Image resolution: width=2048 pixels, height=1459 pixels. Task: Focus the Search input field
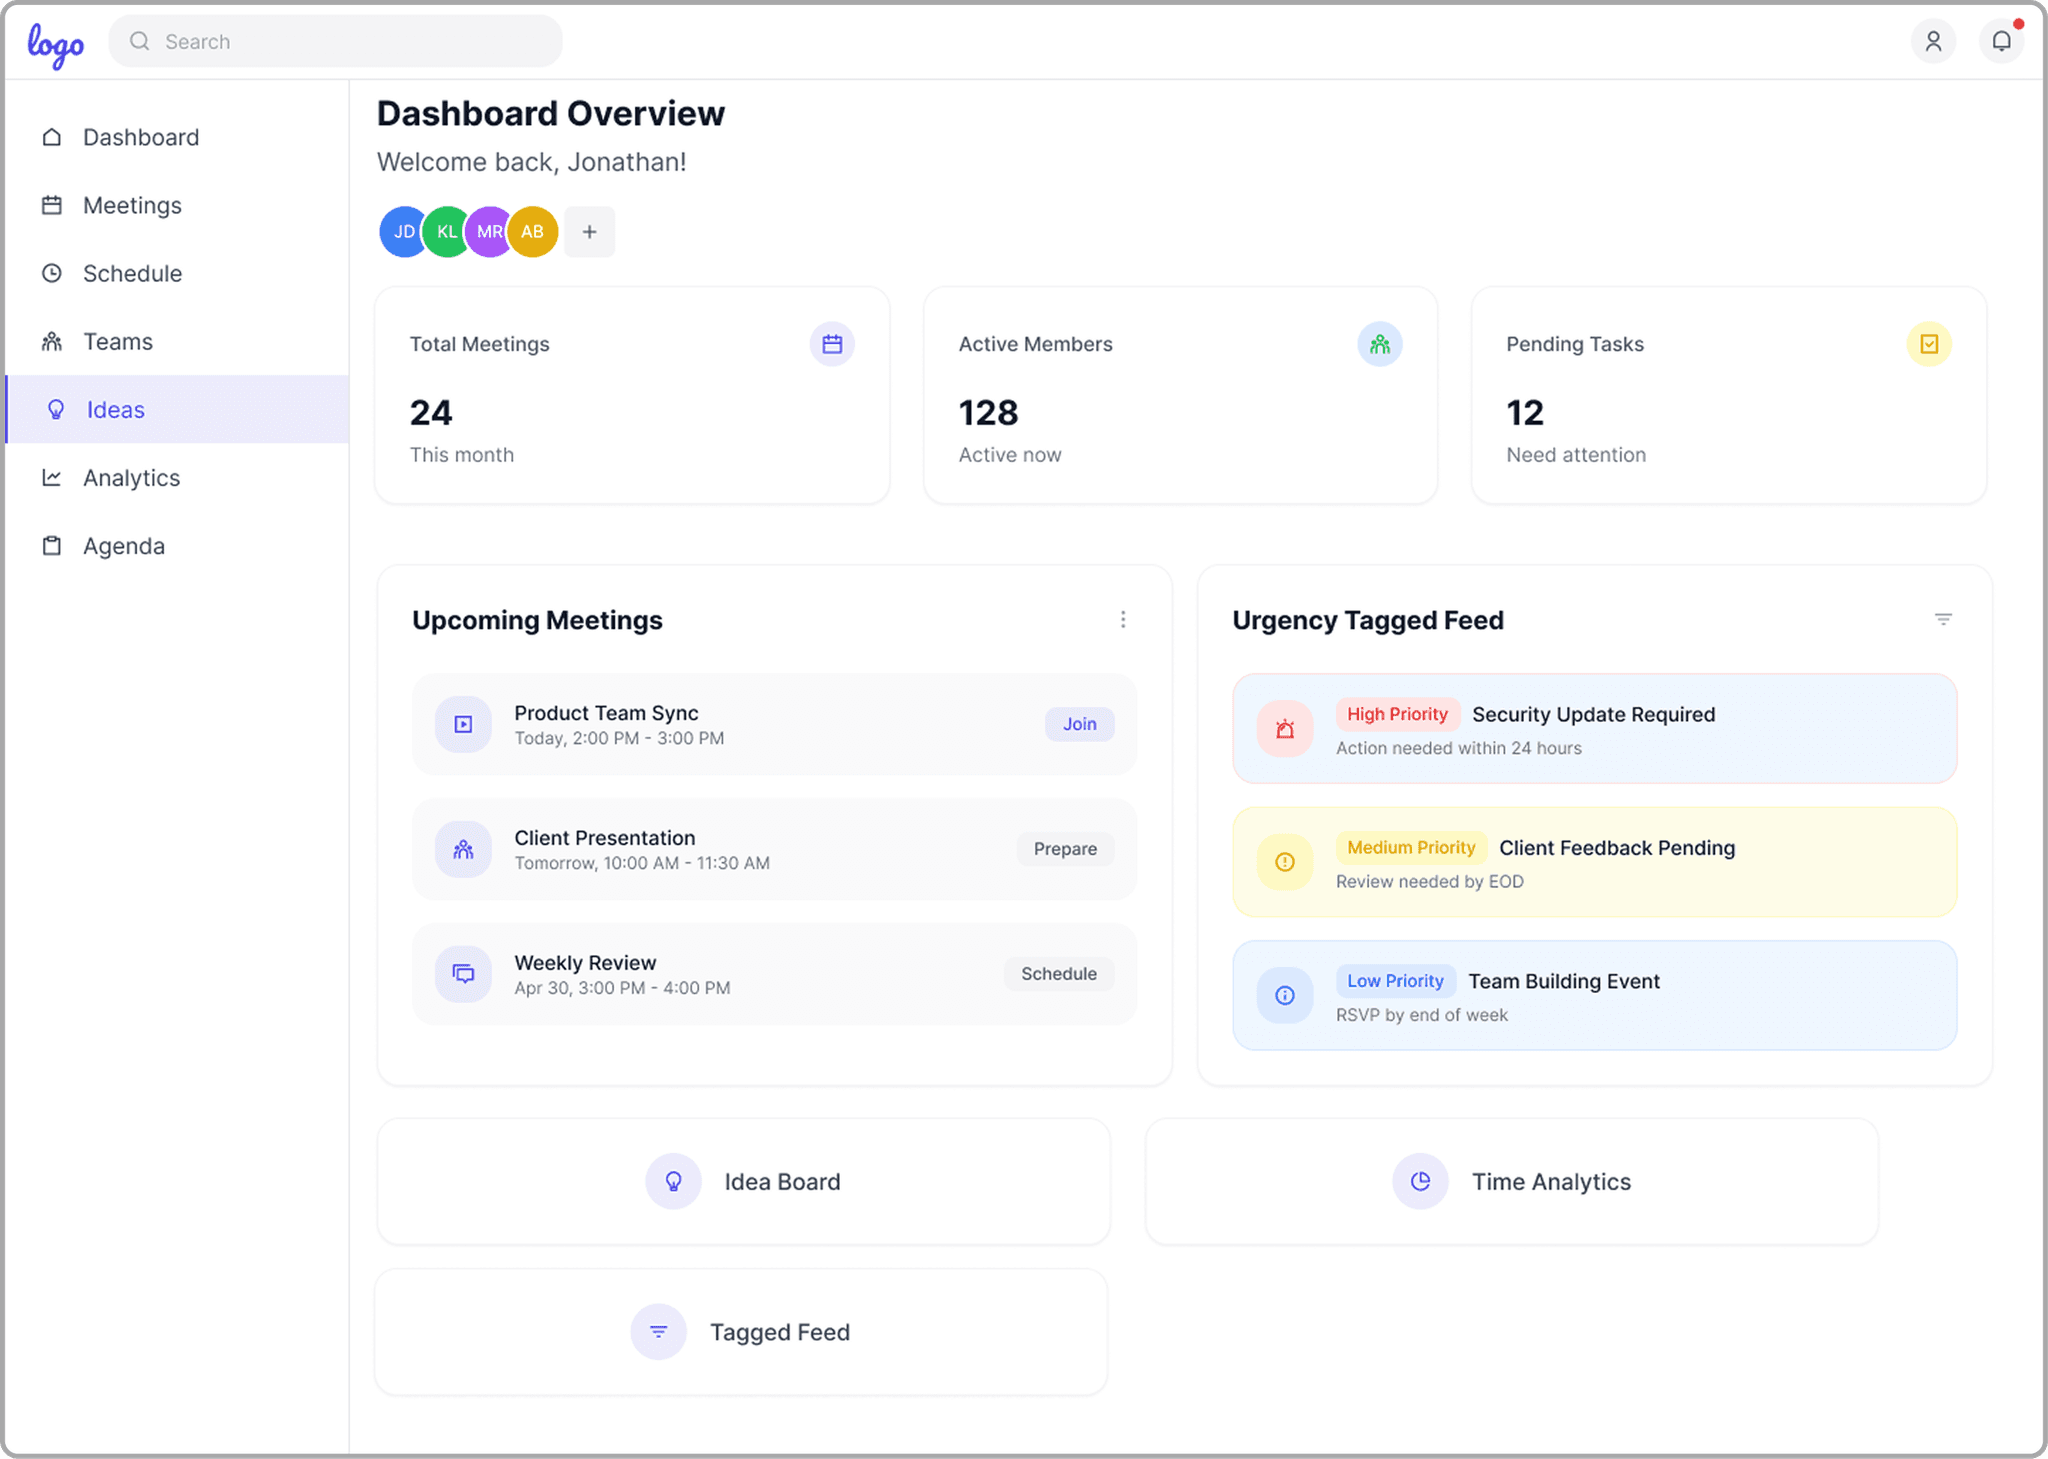pyautogui.click(x=350, y=41)
